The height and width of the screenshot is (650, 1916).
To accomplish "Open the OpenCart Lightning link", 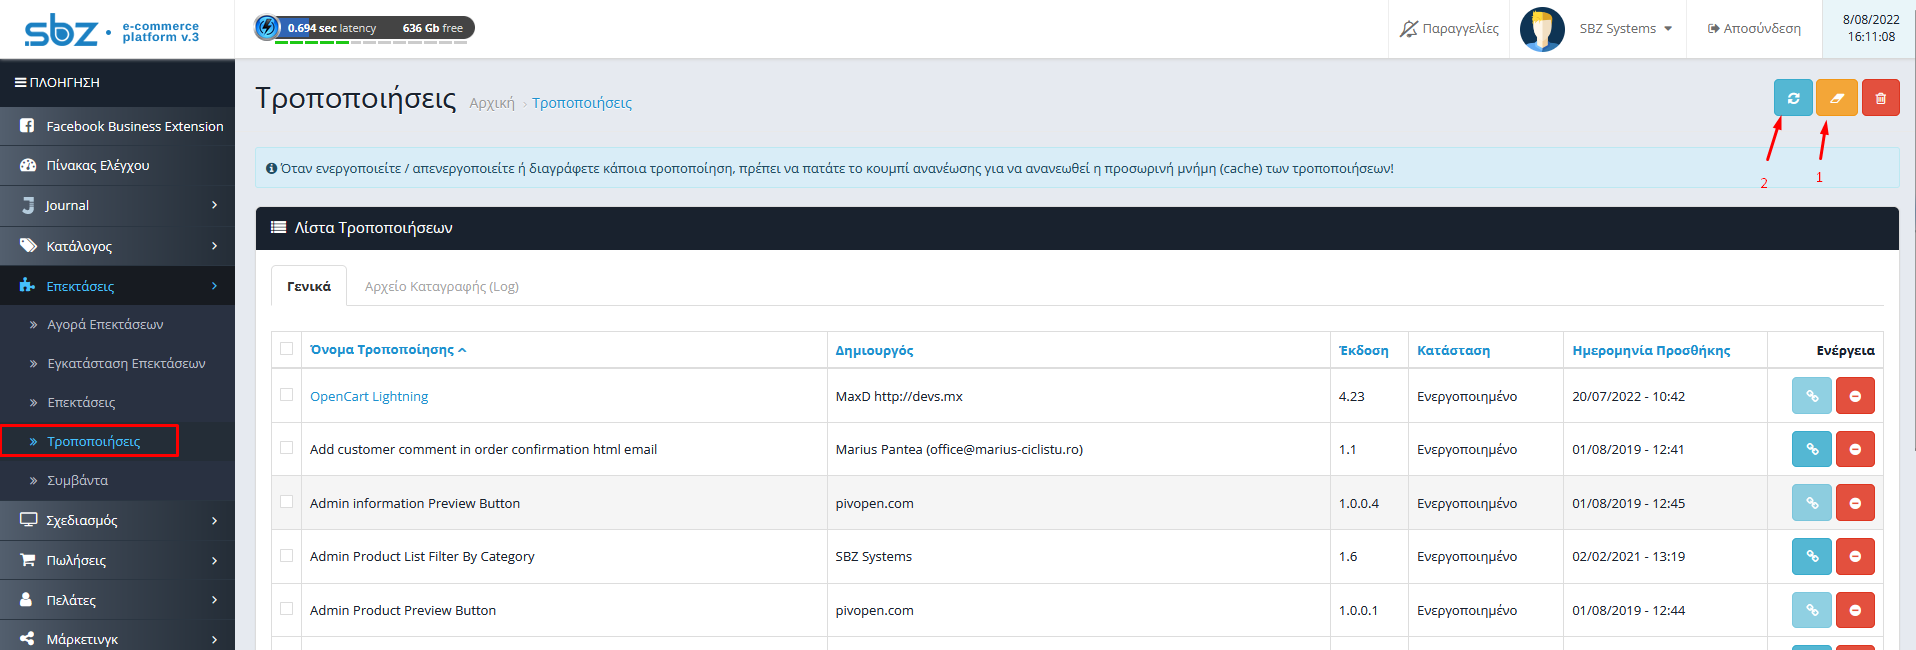I will (x=369, y=396).
